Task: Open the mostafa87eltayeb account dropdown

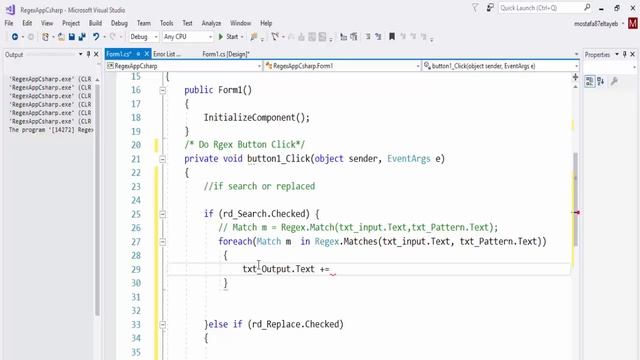Action: [623, 24]
